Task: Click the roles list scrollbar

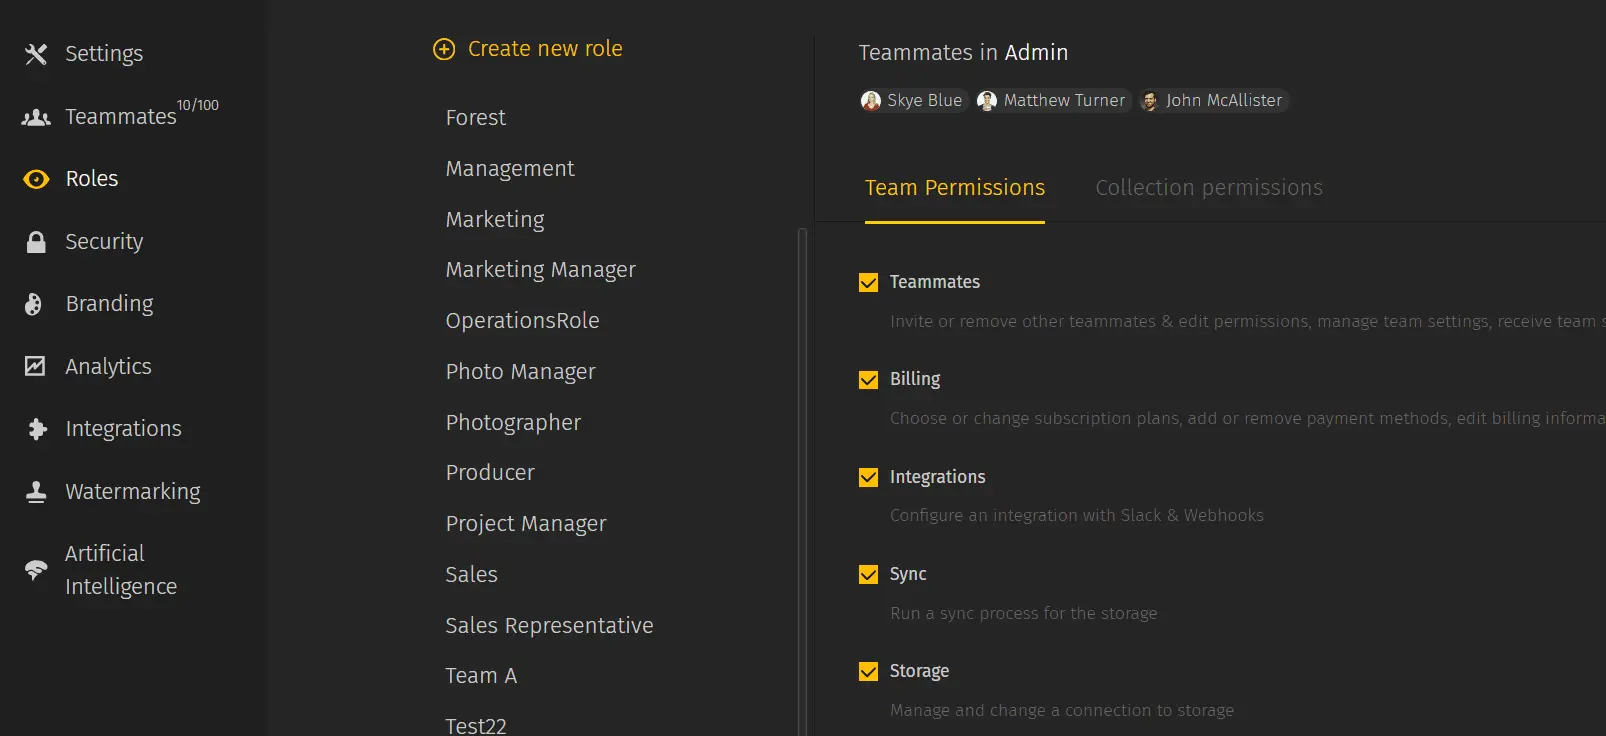Action: pyautogui.click(x=802, y=482)
